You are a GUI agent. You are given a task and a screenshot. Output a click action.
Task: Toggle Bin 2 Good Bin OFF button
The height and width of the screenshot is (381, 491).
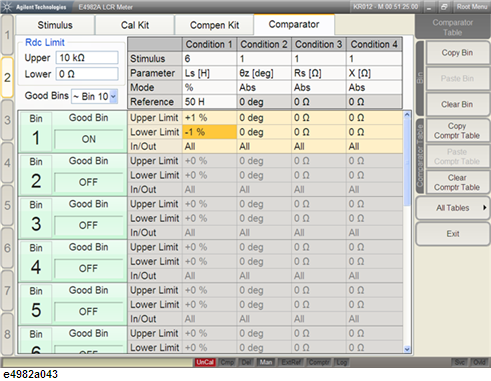pyautogui.click(x=89, y=182)
